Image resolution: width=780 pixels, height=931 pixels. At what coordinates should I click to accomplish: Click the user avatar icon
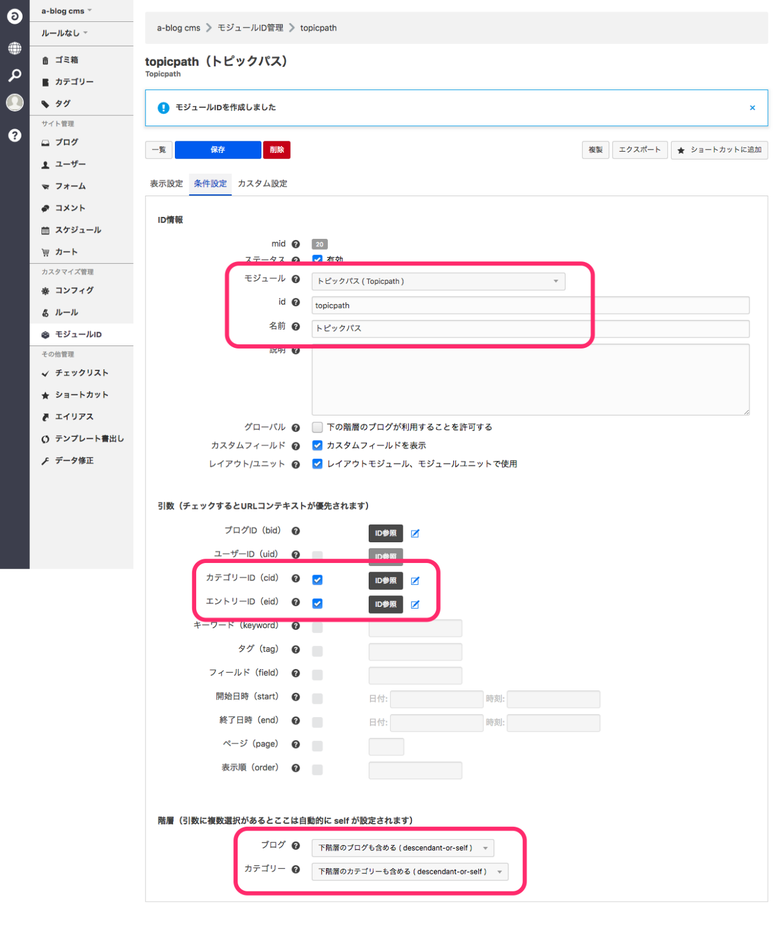[14, 103]
